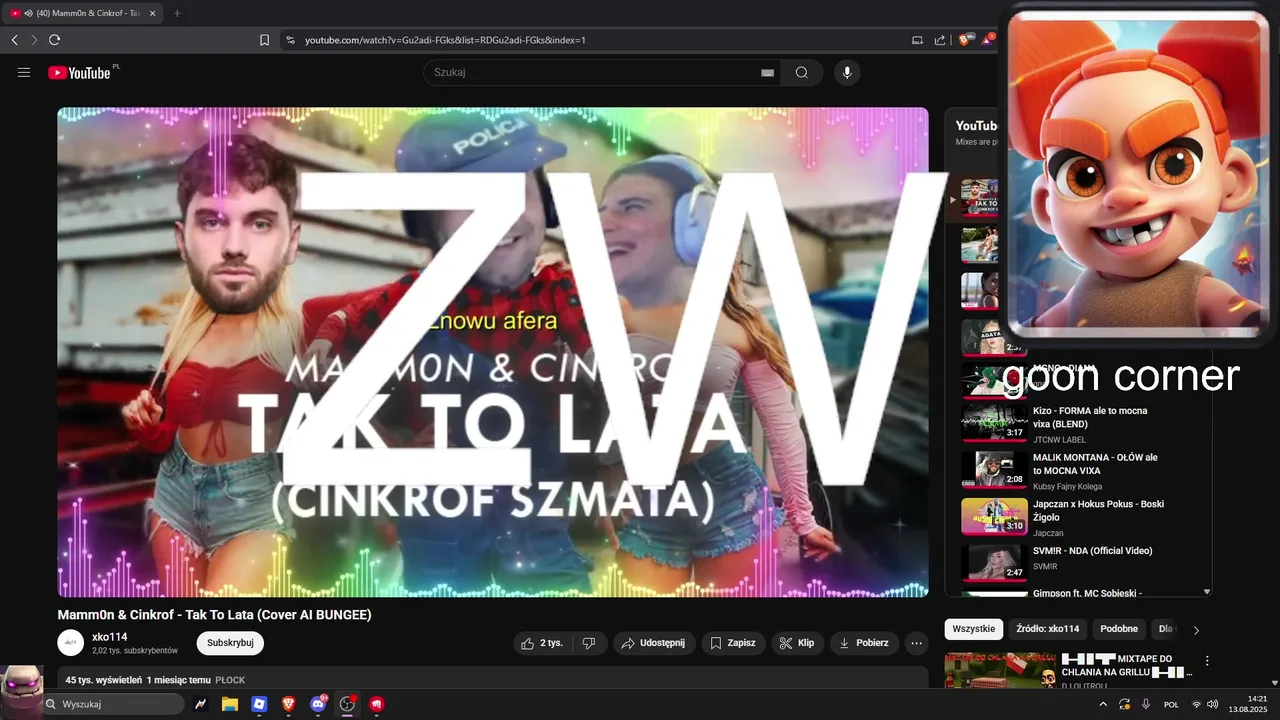The image size is (1280, 720).
Task: Open the xko114 channel avatar
Action: pyautogui.click(x=70, y=643)
